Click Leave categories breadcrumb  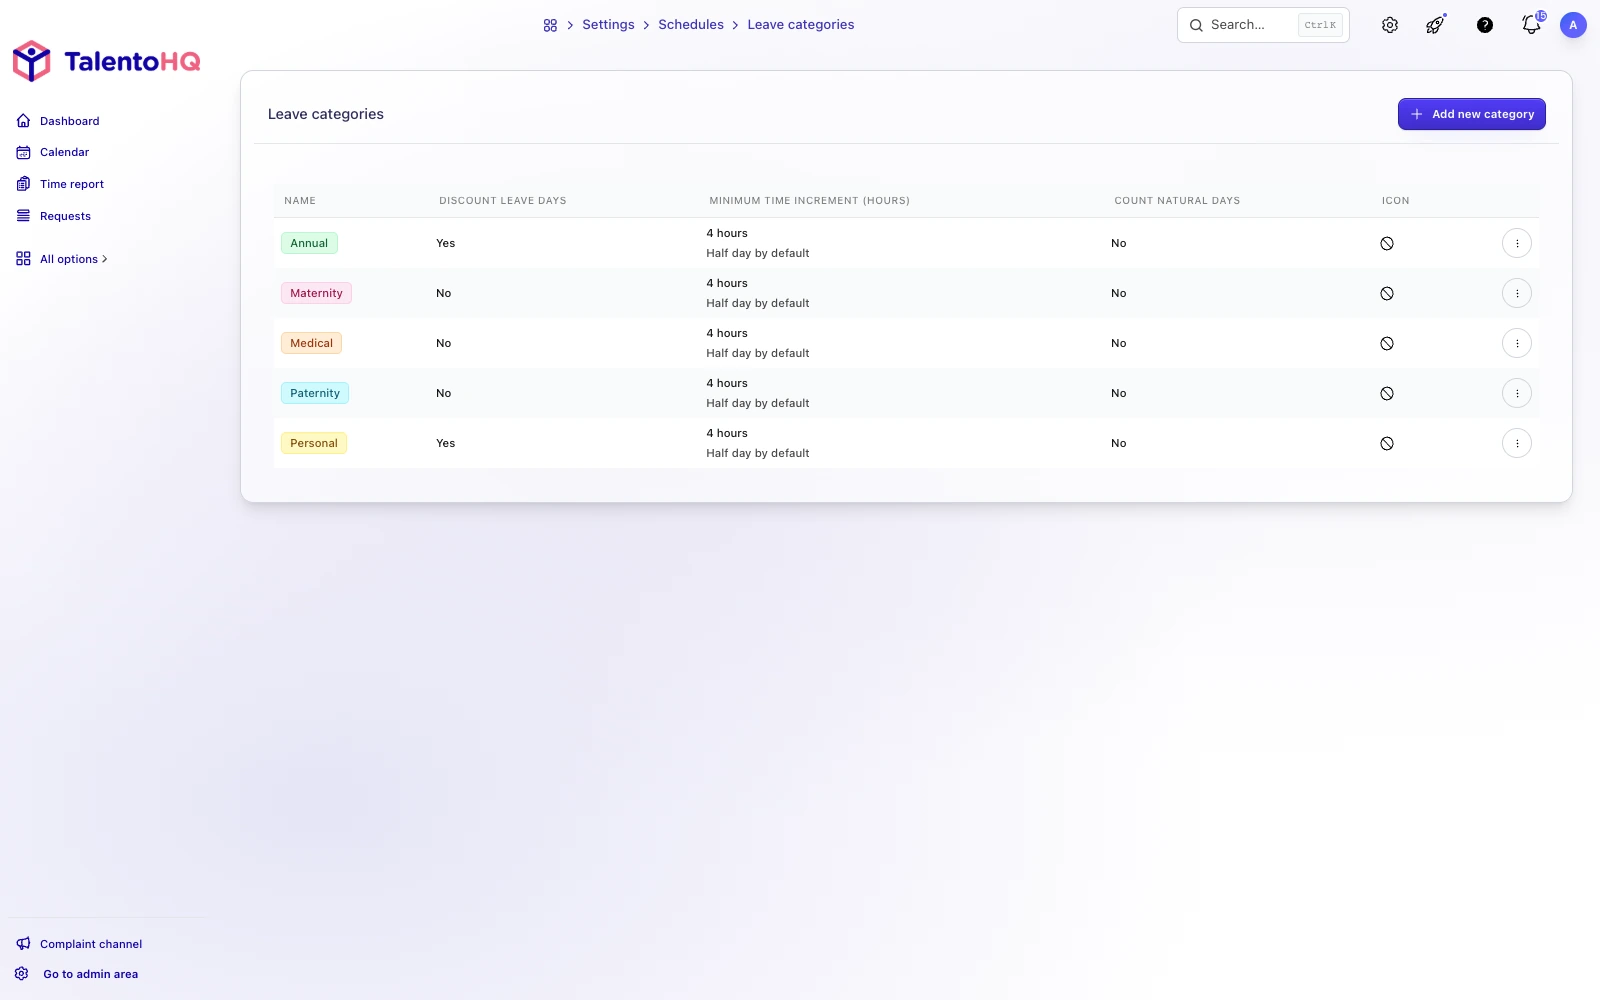point(800,25)
